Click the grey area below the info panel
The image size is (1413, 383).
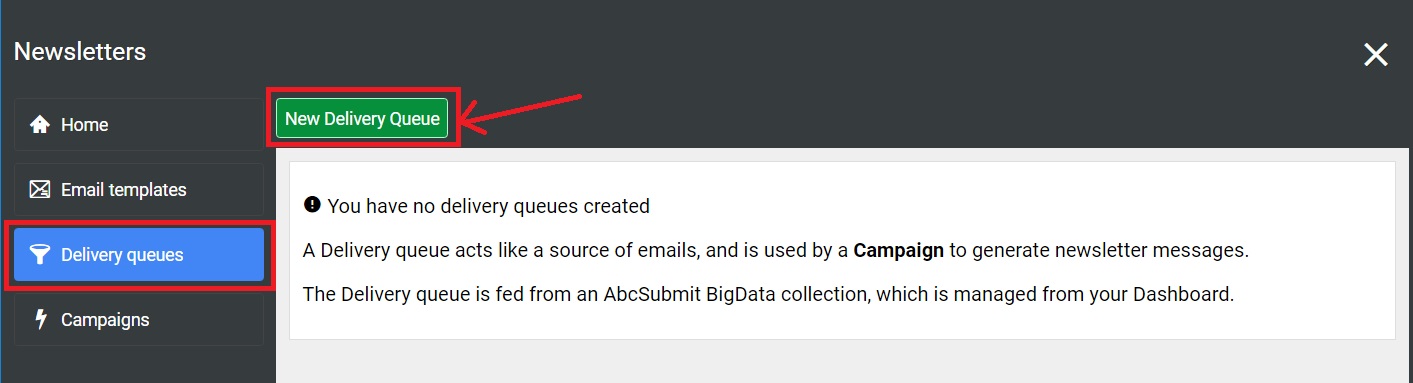click(840, 363)
